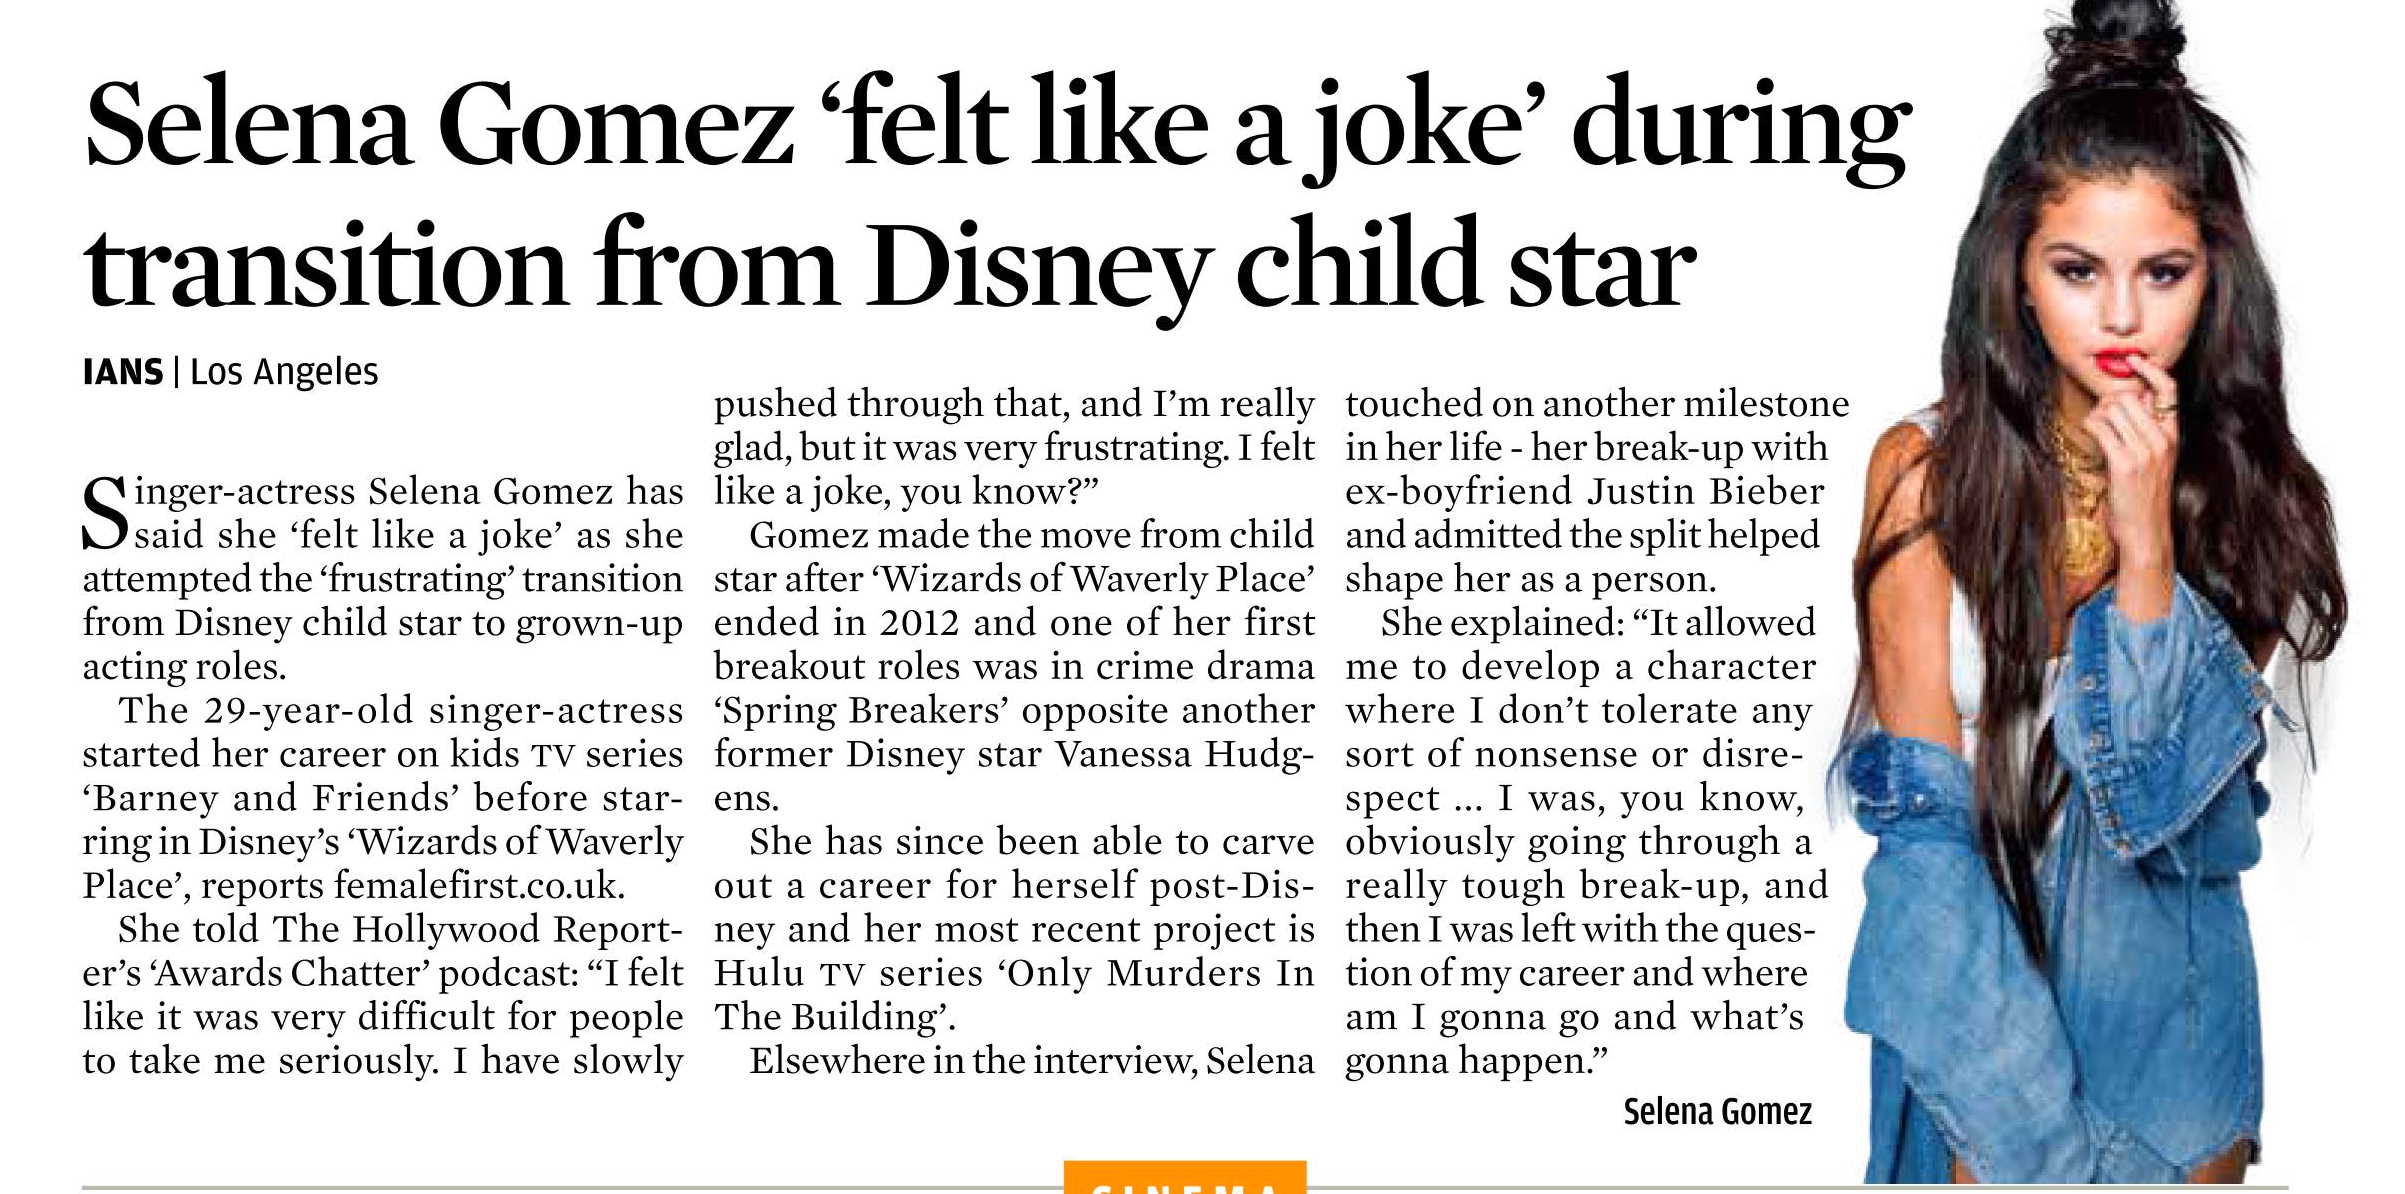The image size is (2405, 1194).
Task: Click the 'Los Angeles' dateline text
Action: point(284,372)
